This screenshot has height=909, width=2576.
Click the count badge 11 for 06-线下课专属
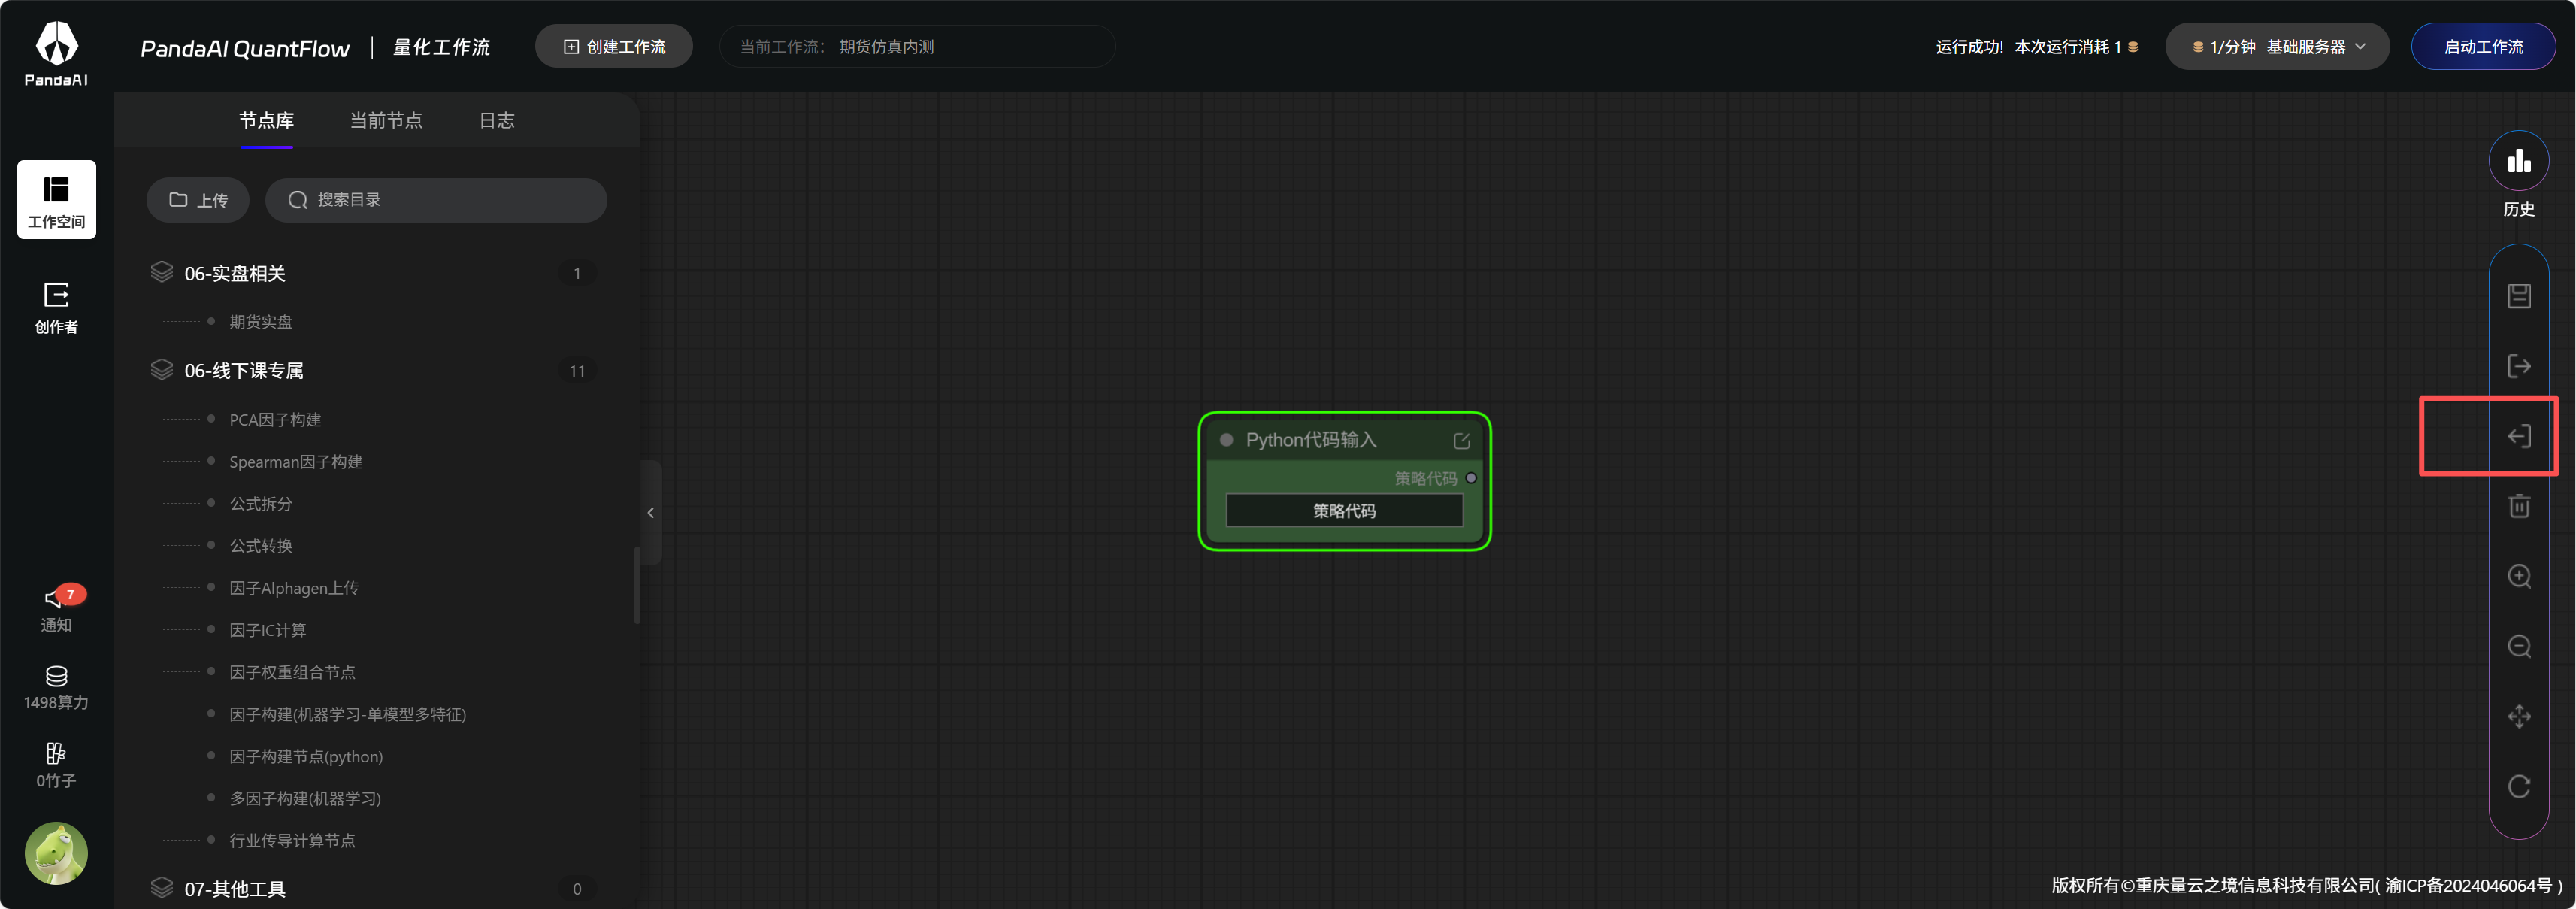pyautogui.click(x=577, y=371)
